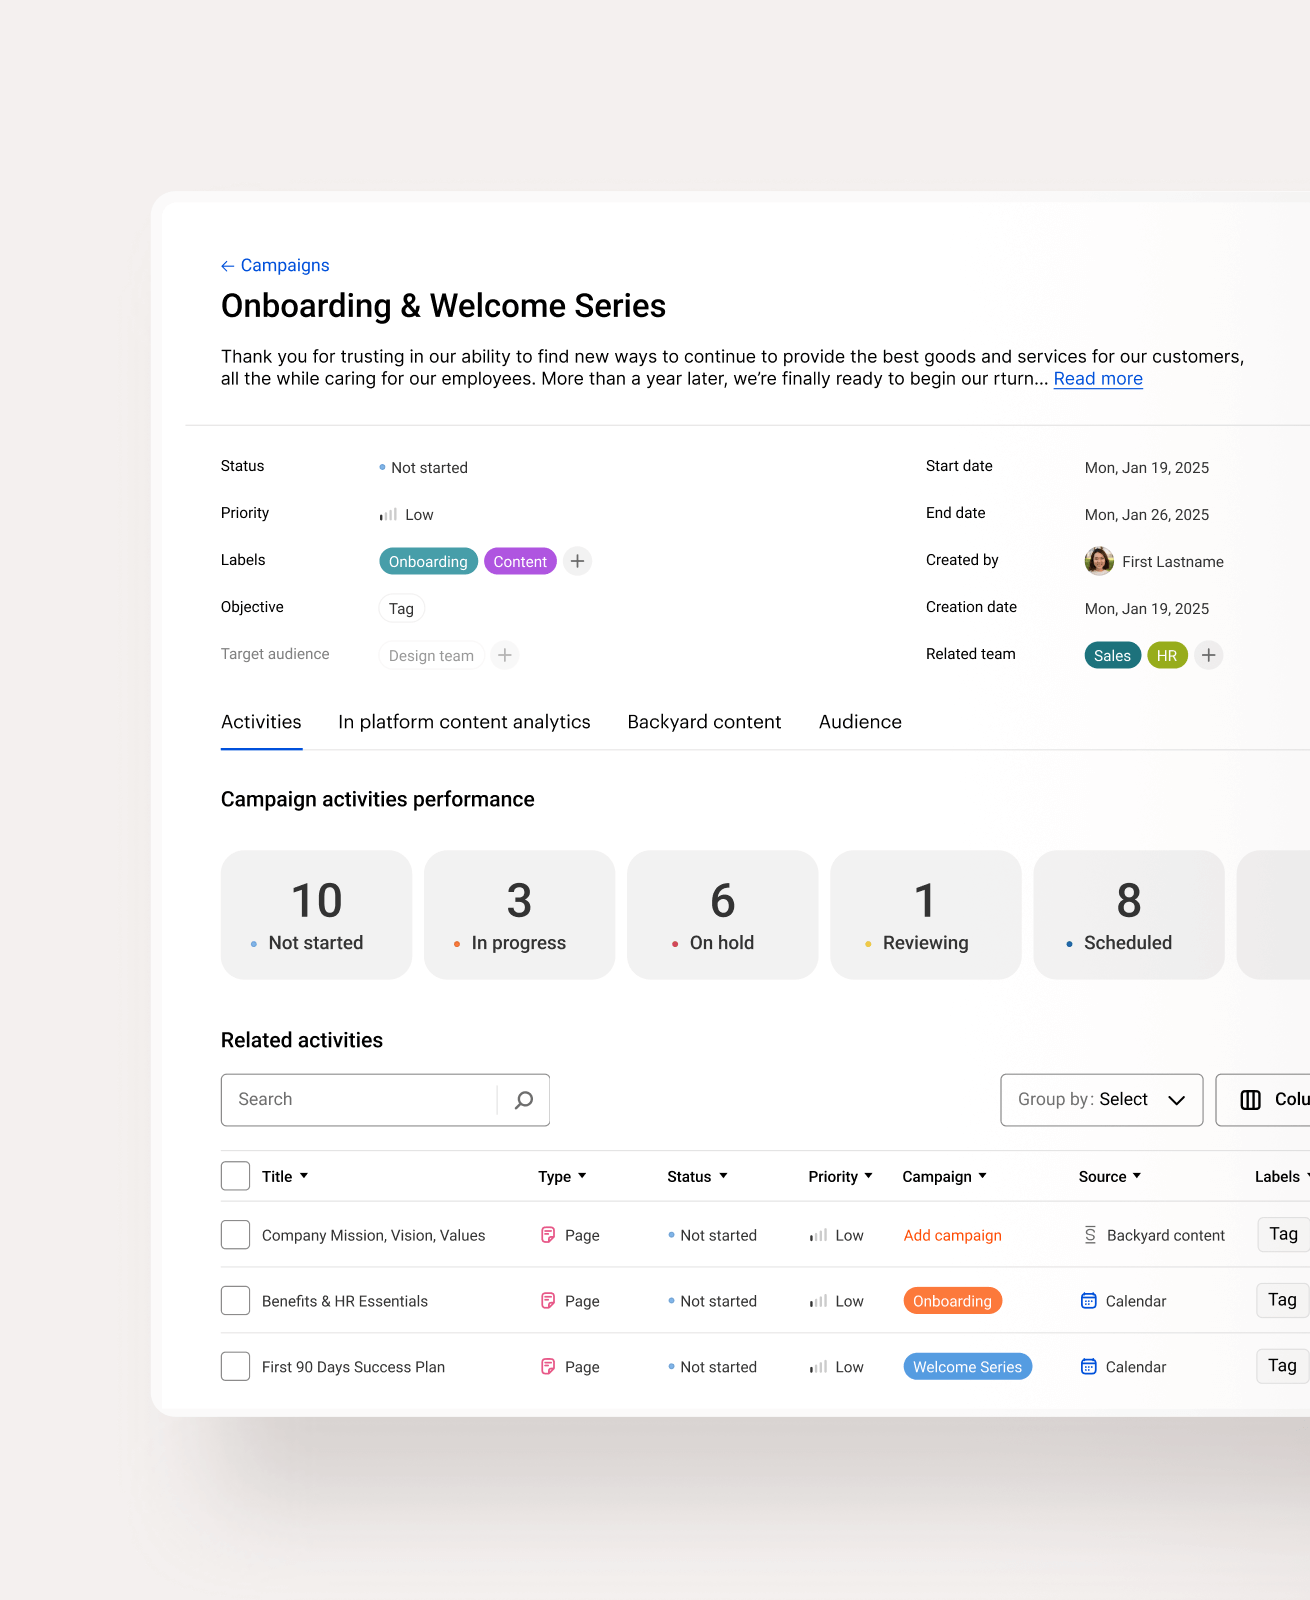Focus the related activities Search field
Viewport: 1310px width, 1600px height.
[360, 1100]
